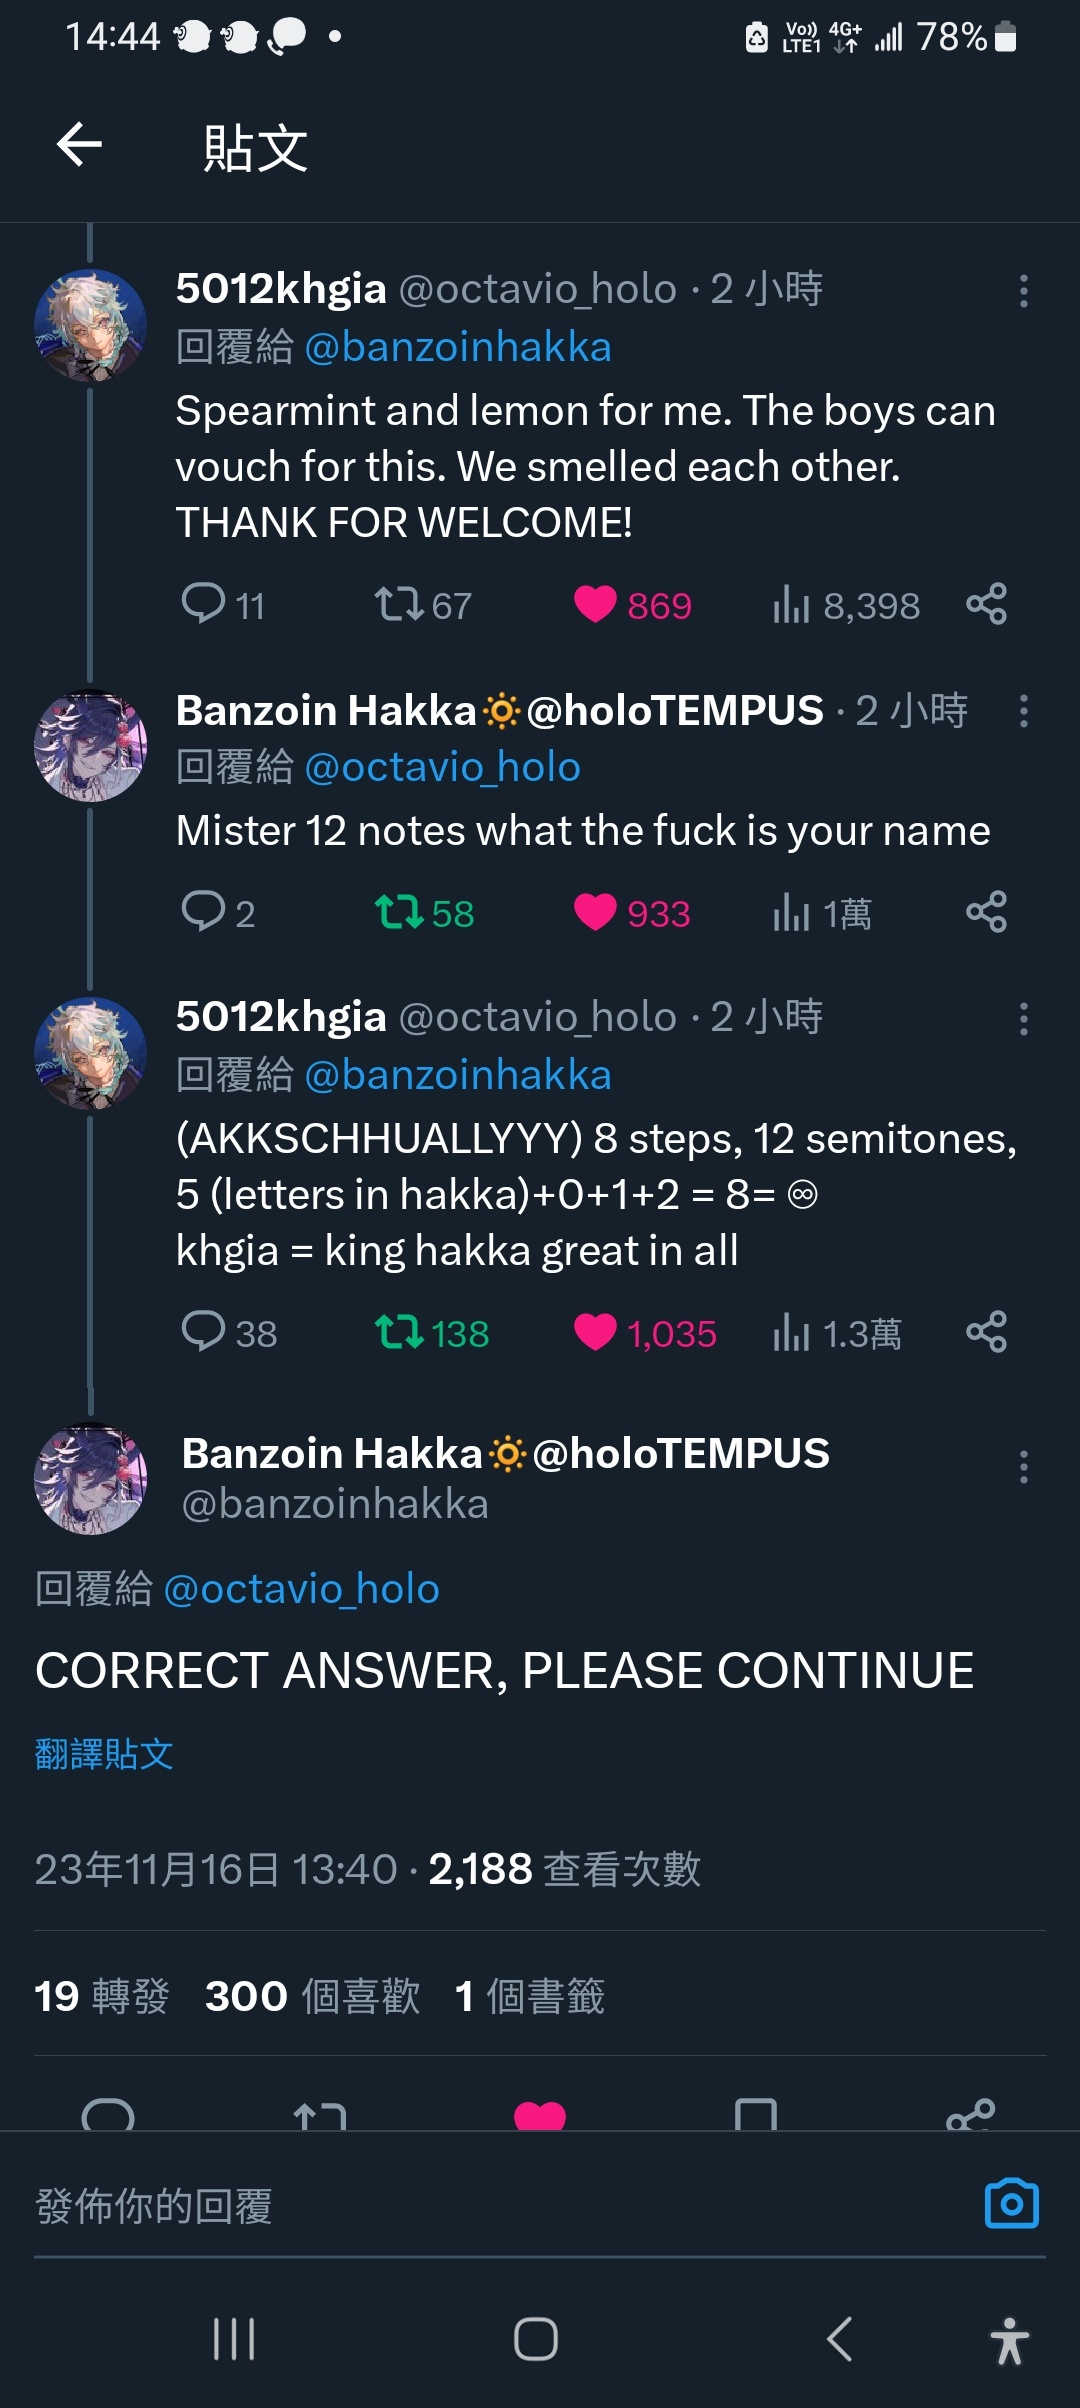
Task: Share the khgia explanation tweet
Action: coord(986,1332)
